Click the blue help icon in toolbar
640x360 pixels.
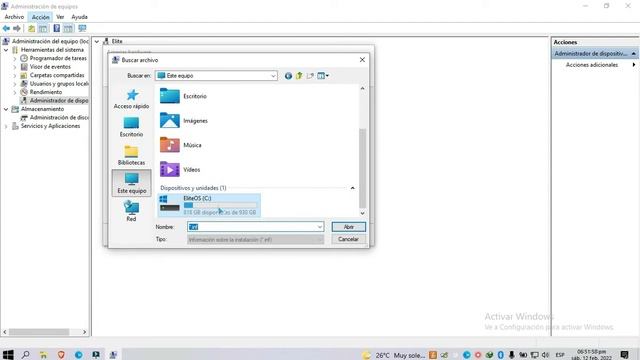[x=57, y=28]
